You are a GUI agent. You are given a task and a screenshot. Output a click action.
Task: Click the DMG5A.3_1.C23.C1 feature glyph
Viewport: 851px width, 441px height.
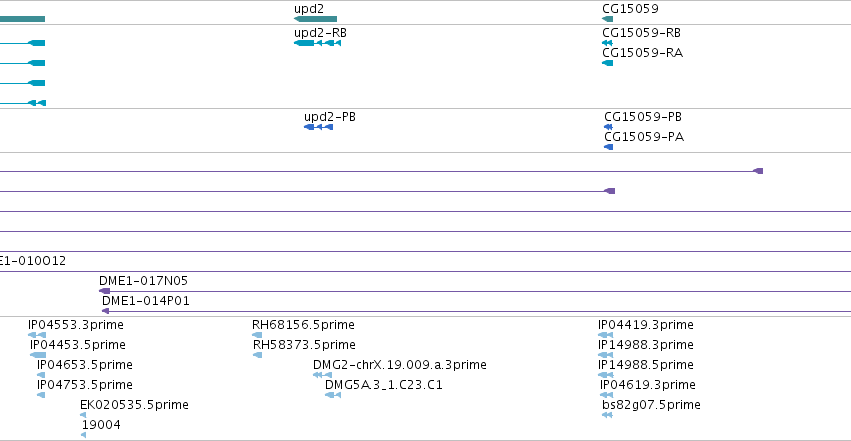[x=333, y=395]
